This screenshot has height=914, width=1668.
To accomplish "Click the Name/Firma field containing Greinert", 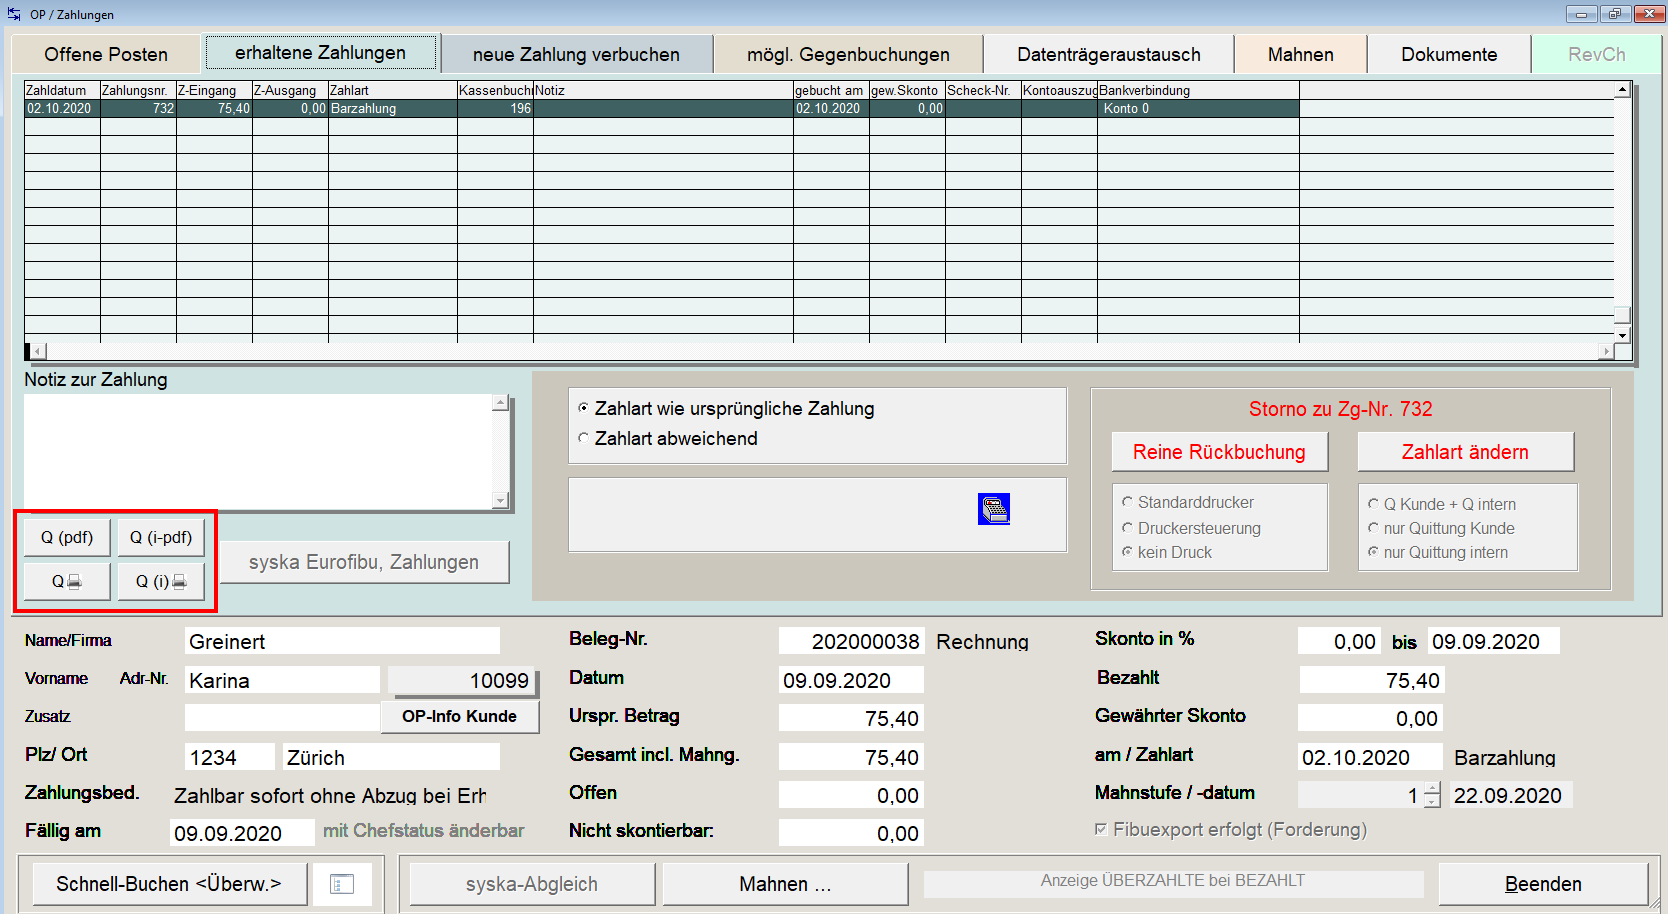I will tap(342, 641).
